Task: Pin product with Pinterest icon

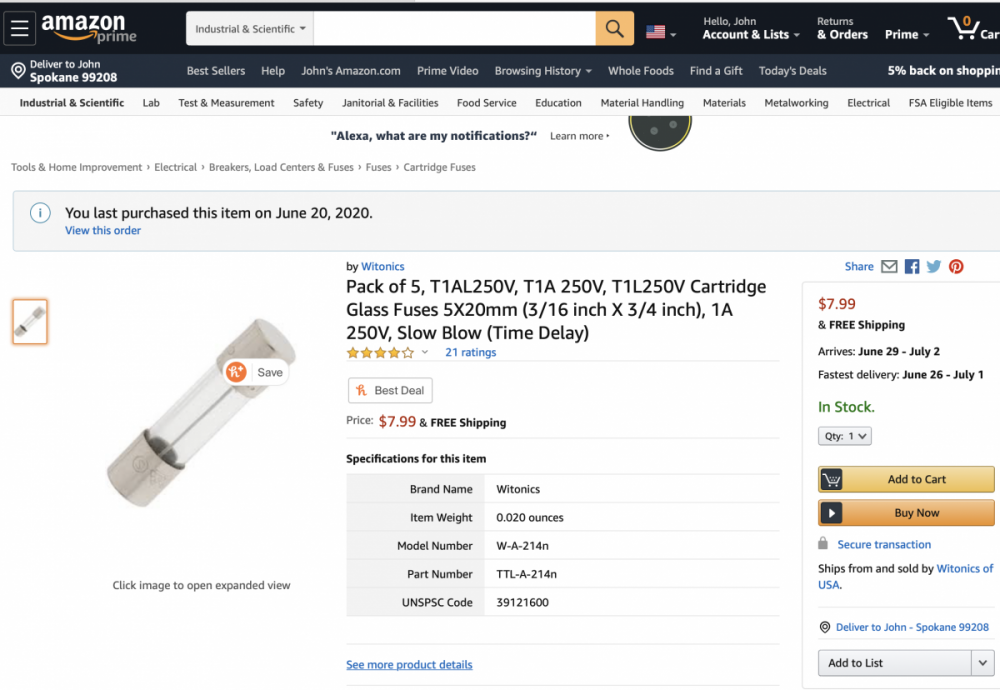Action: click(956, 267)
